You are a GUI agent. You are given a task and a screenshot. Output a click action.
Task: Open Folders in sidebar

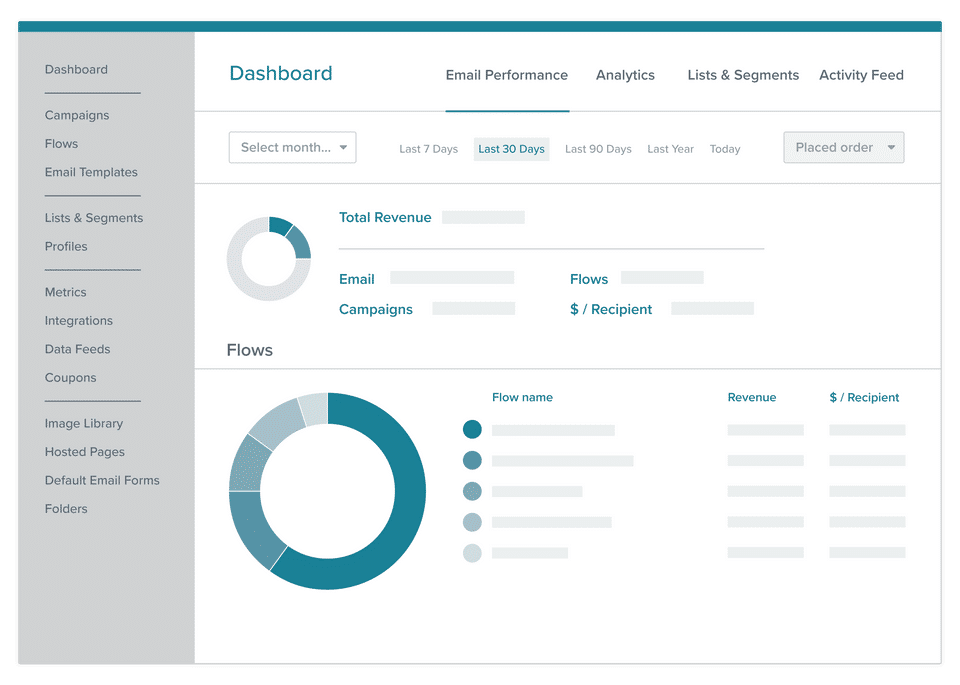(66, 509)
